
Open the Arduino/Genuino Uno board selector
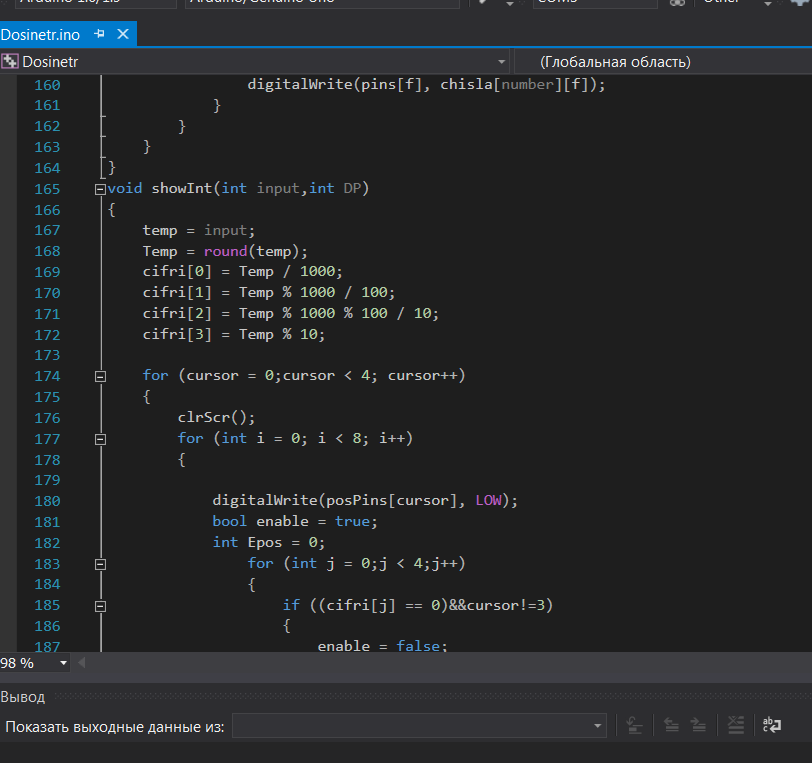coord(322,3)
